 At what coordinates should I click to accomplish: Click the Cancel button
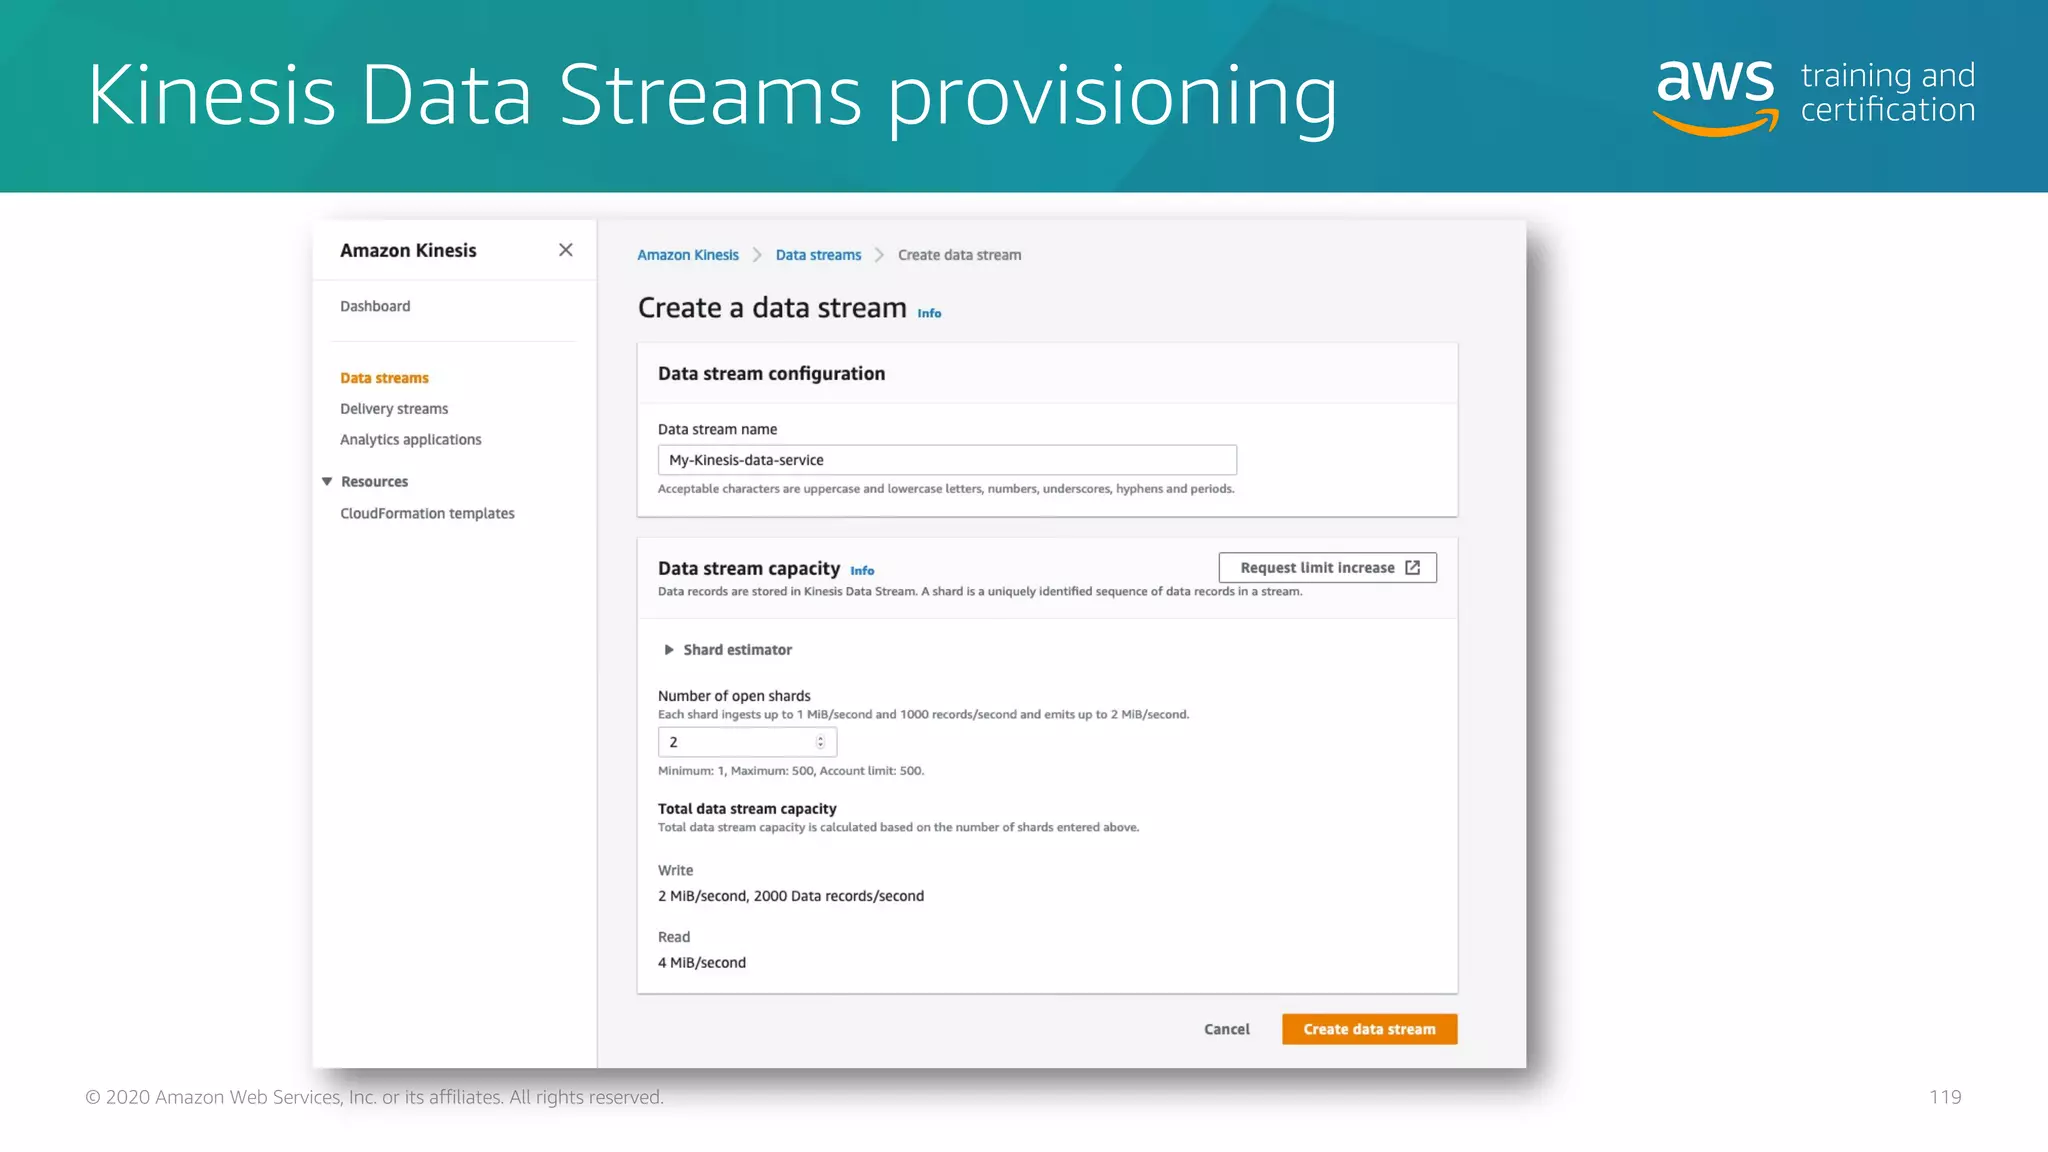click(1227, 1029)
